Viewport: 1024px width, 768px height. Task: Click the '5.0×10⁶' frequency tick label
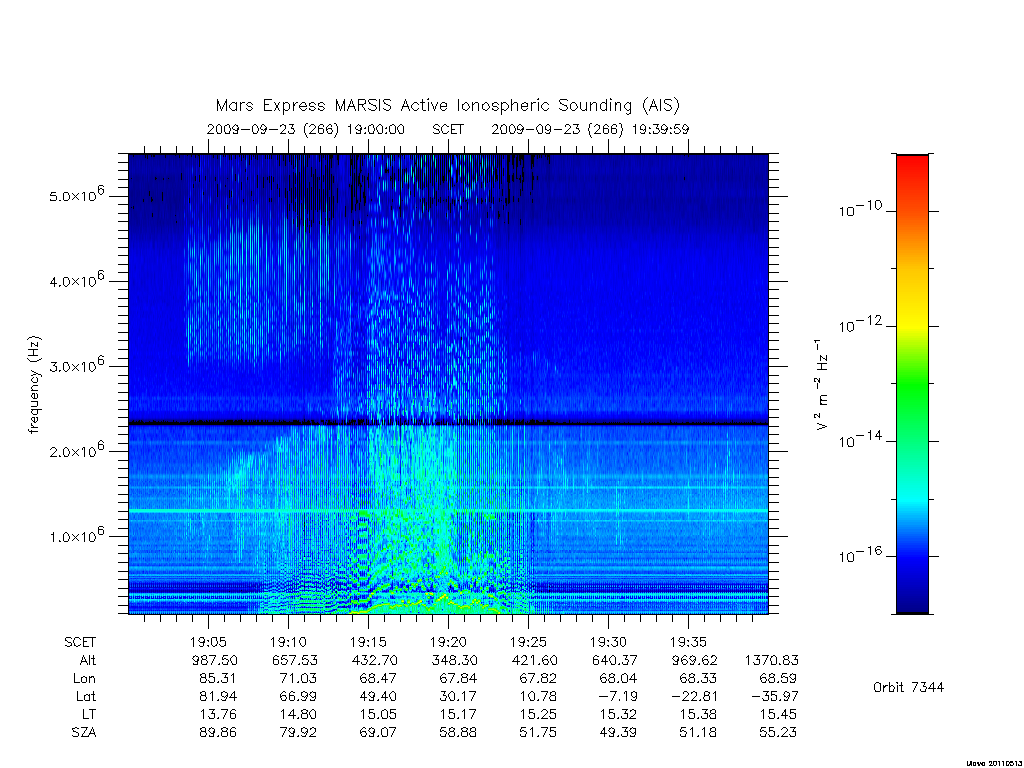point(76,195)
